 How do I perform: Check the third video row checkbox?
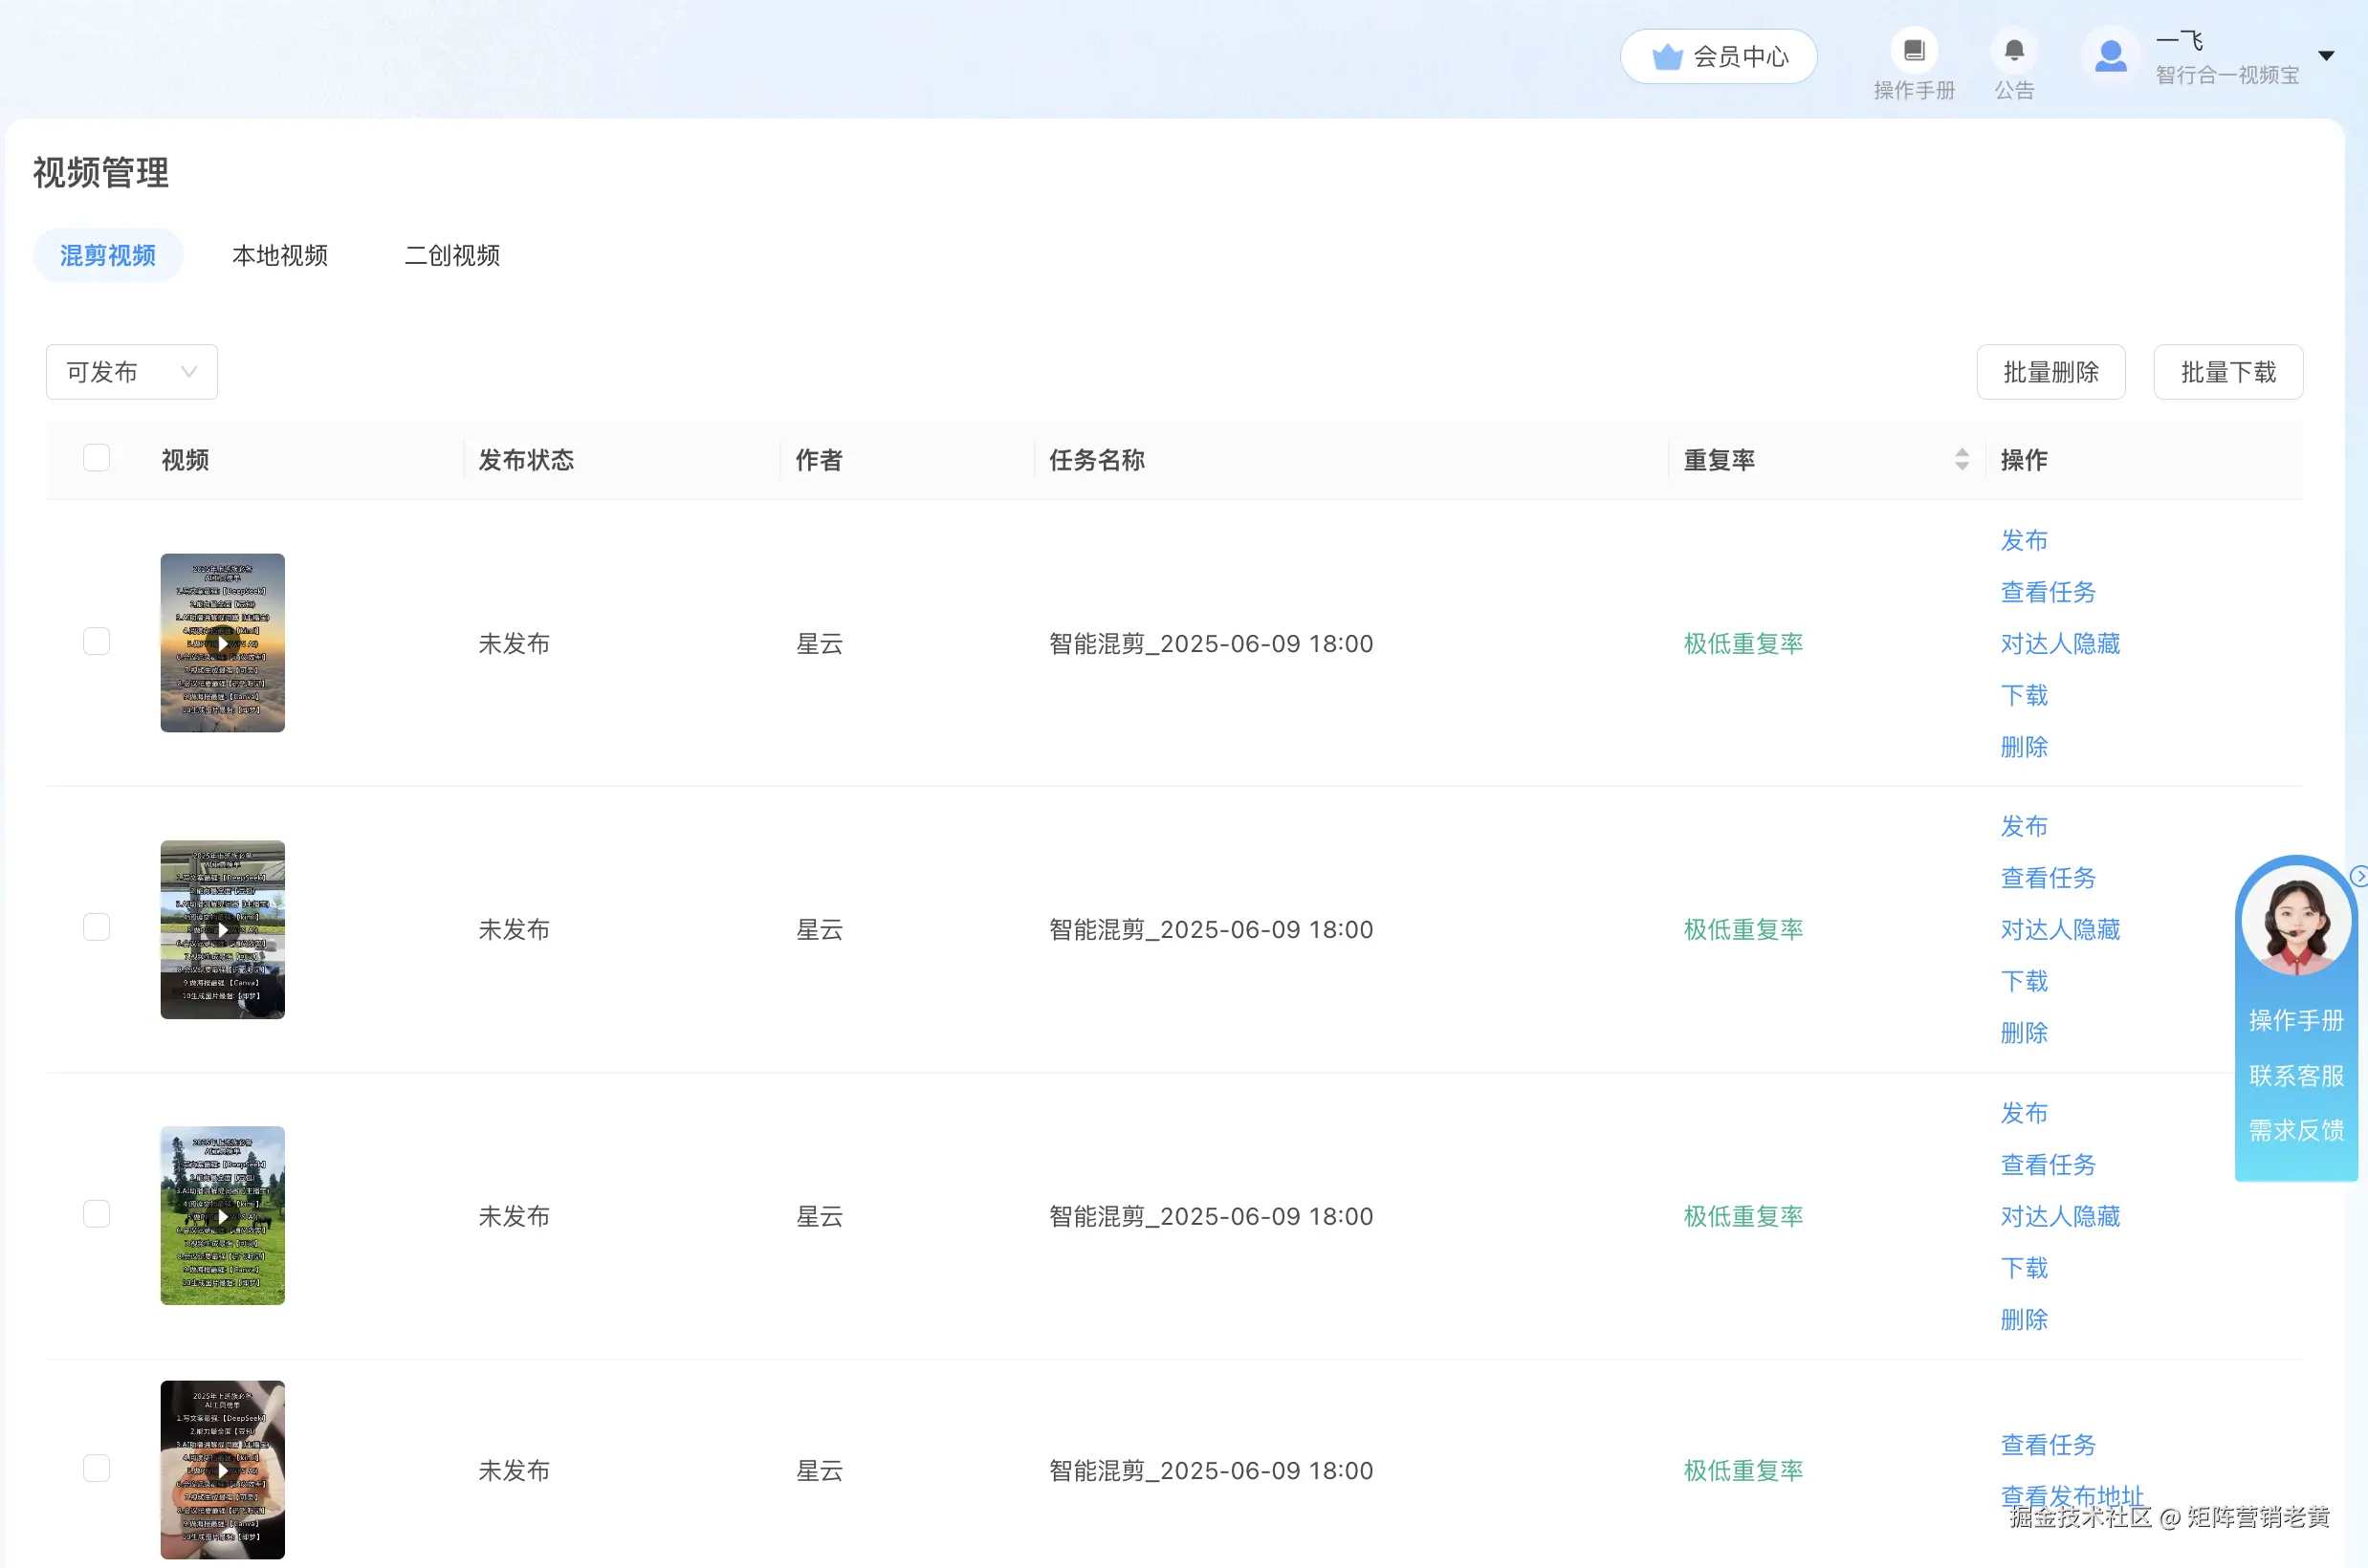(97, 1214)
